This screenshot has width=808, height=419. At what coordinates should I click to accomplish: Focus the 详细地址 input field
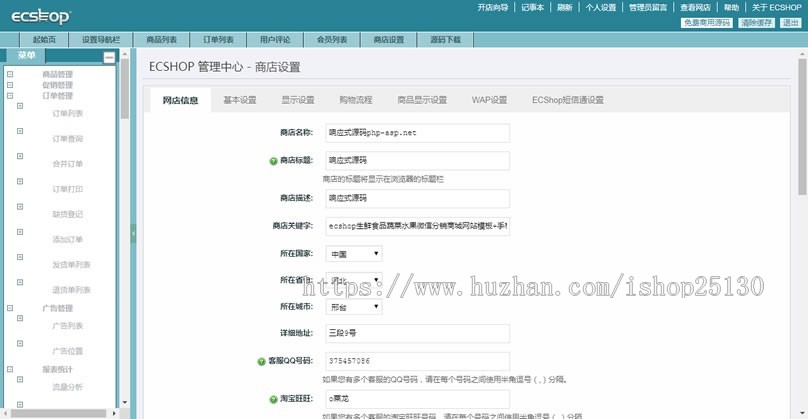click(417, 333)
